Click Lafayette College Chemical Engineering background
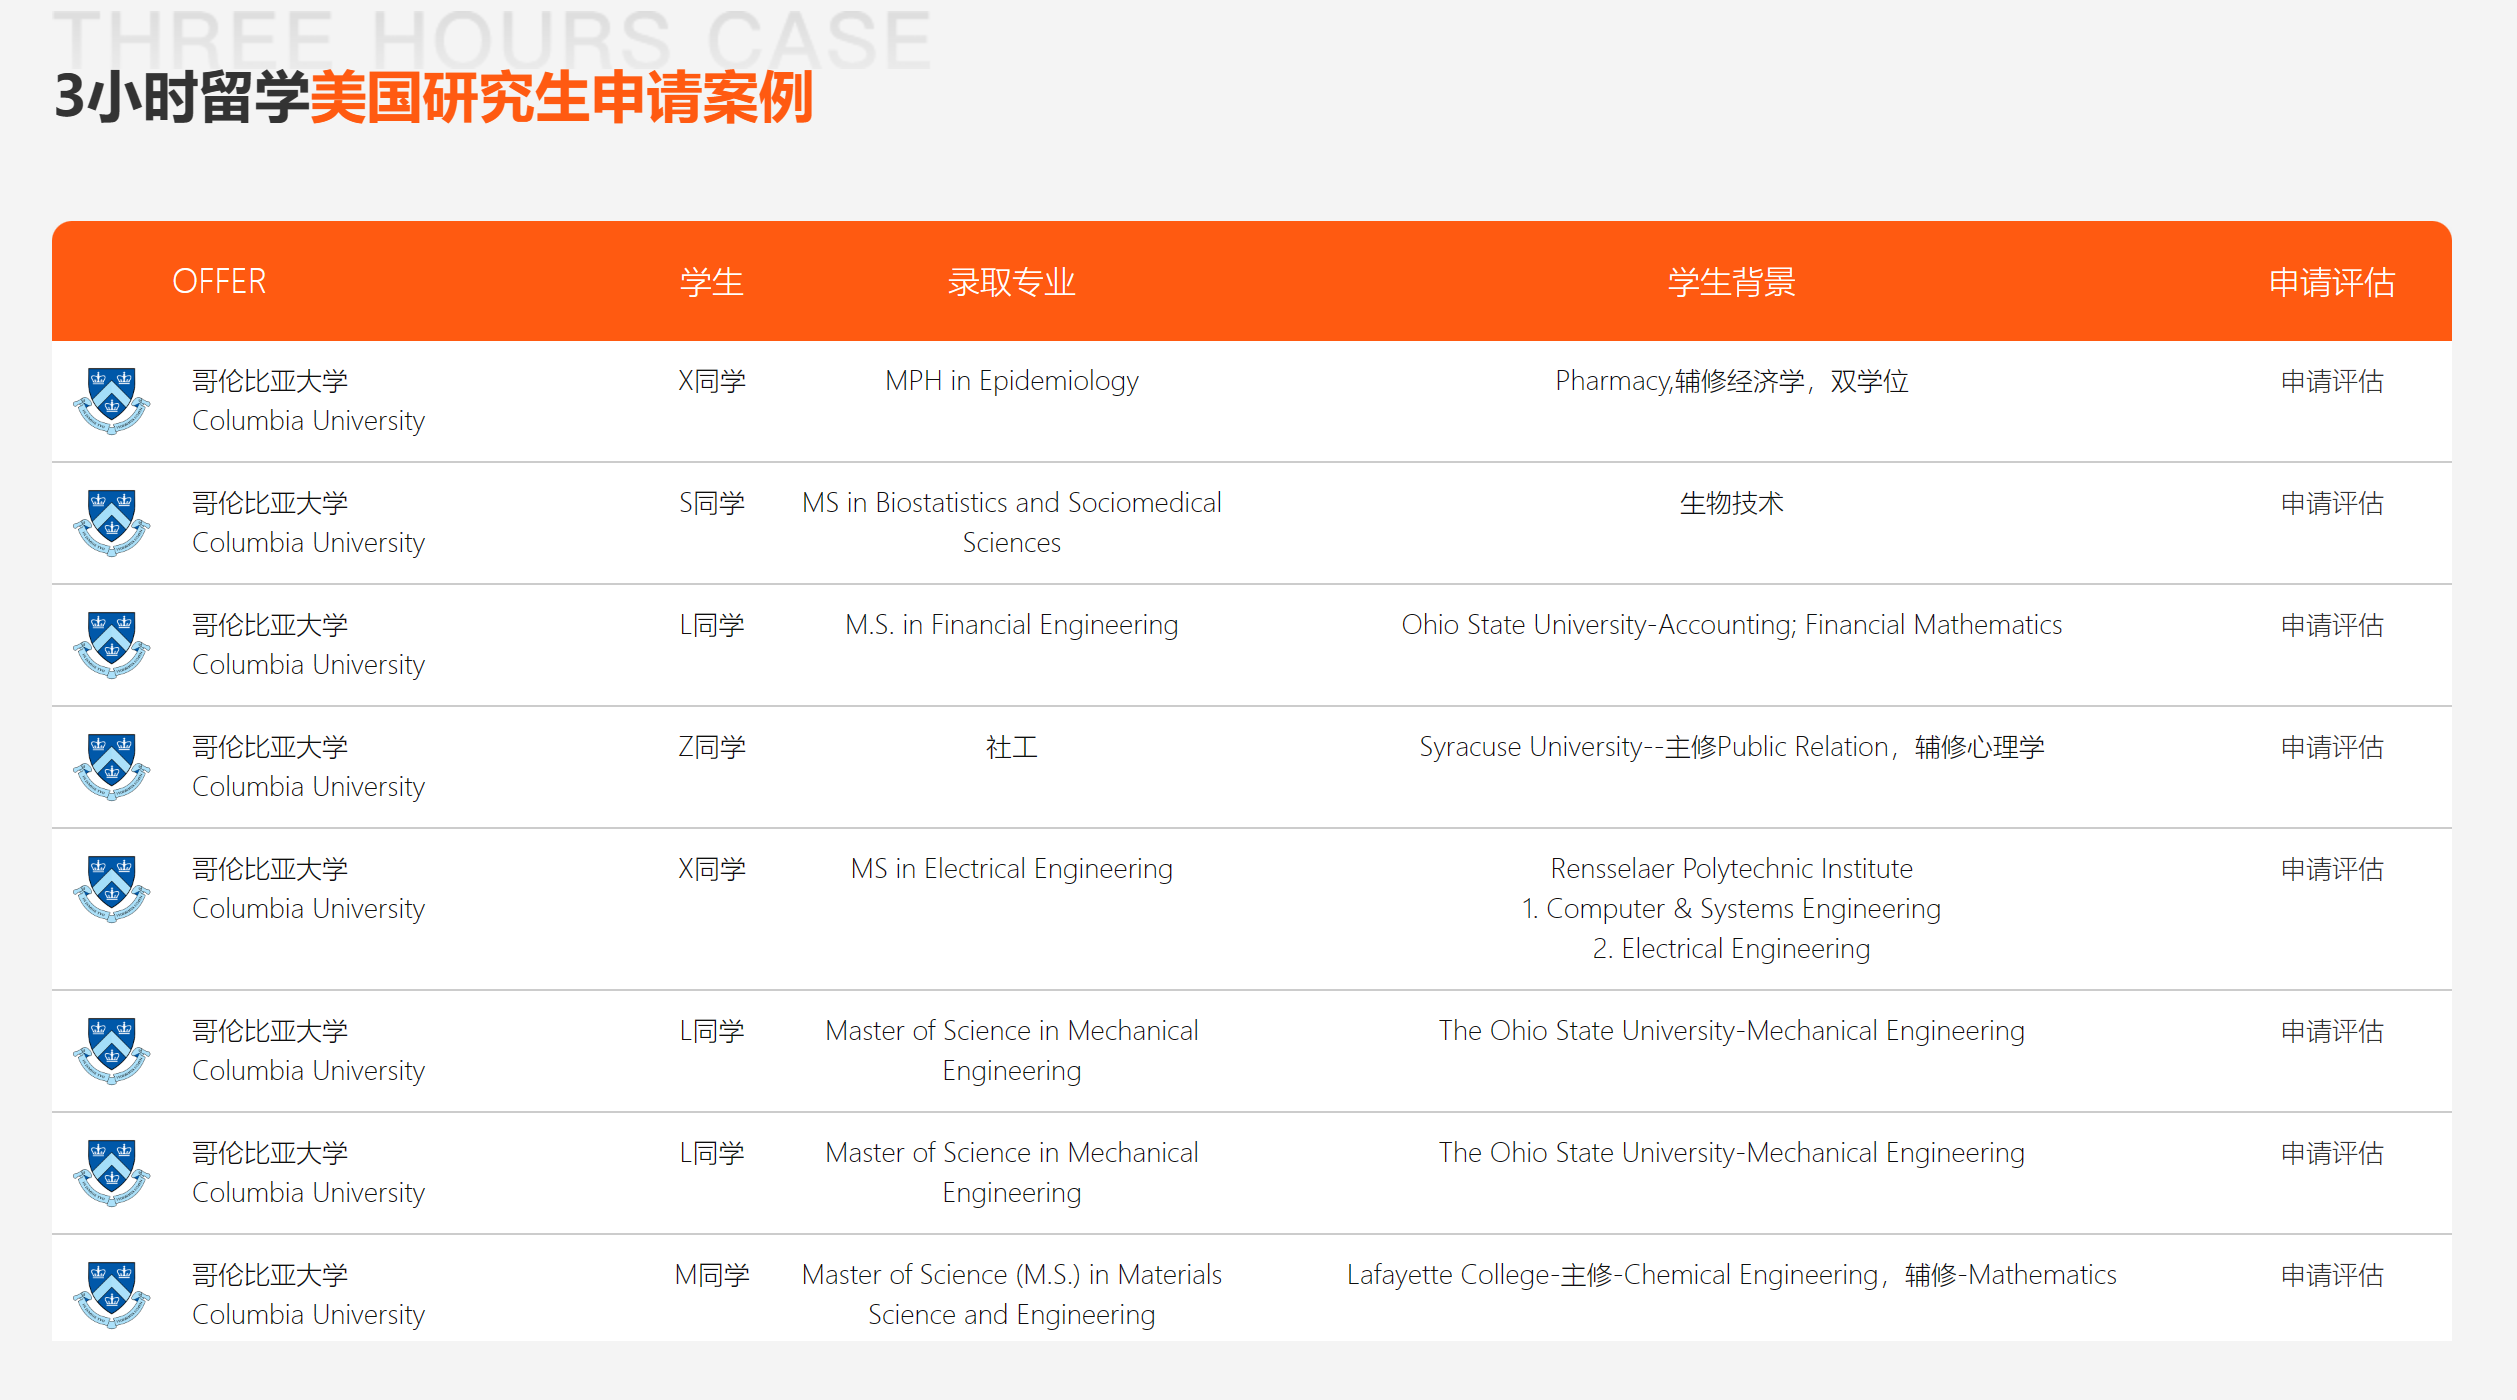2517x1400 pixels. 1732,1275
